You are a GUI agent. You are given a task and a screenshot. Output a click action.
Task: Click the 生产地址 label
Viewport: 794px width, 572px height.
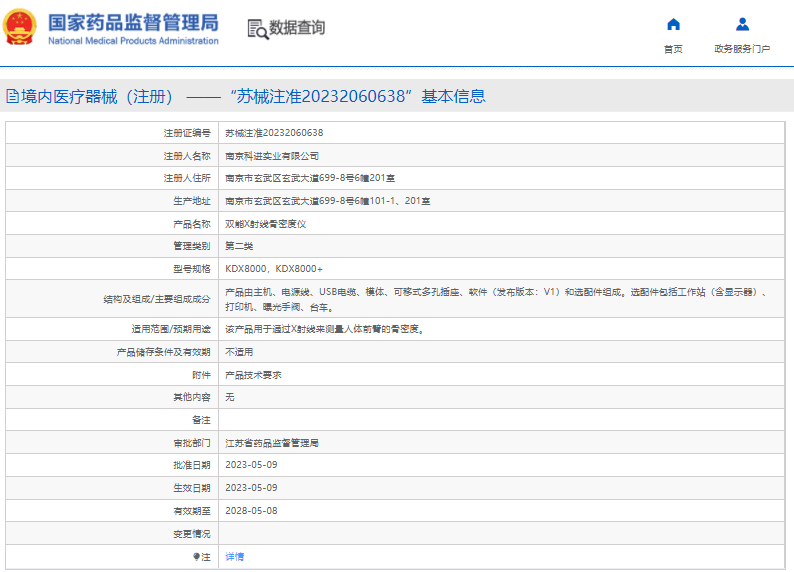(x=191, y=201)
